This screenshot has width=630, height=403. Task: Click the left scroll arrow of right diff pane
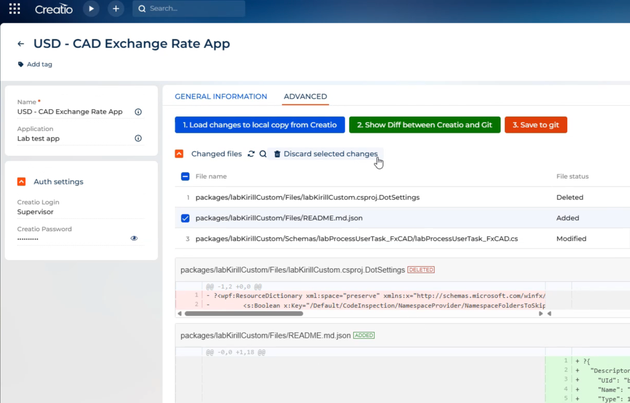click(x=549, y=314)
